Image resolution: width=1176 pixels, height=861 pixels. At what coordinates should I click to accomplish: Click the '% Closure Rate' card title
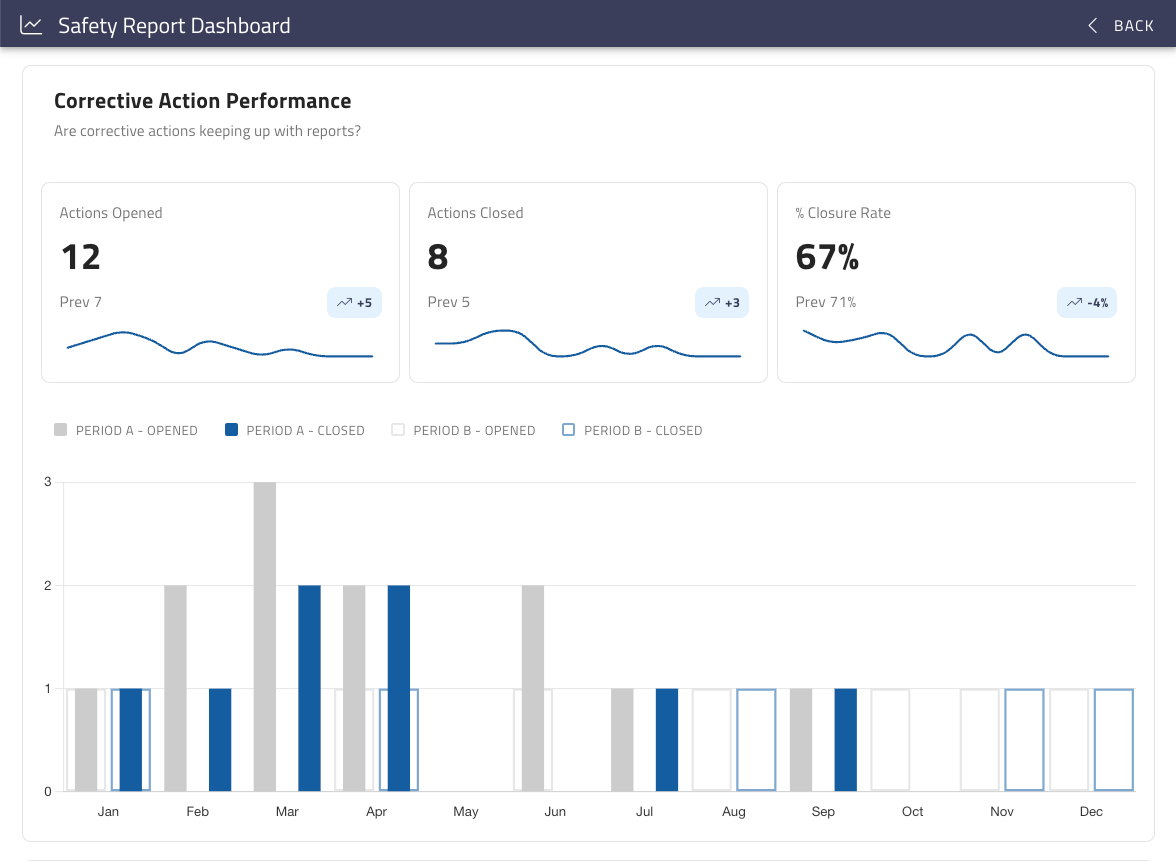coord(843,213)
